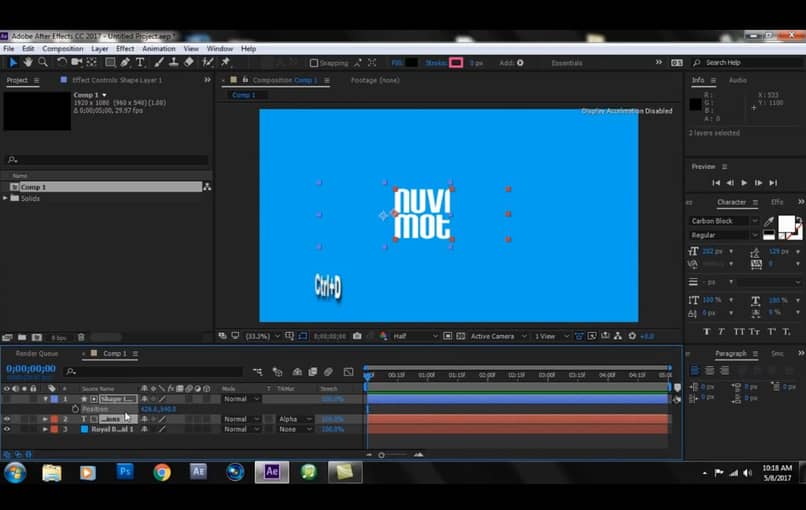
Task: Launch Photoshop from the Windows taskbar
Action: (125, 472)
